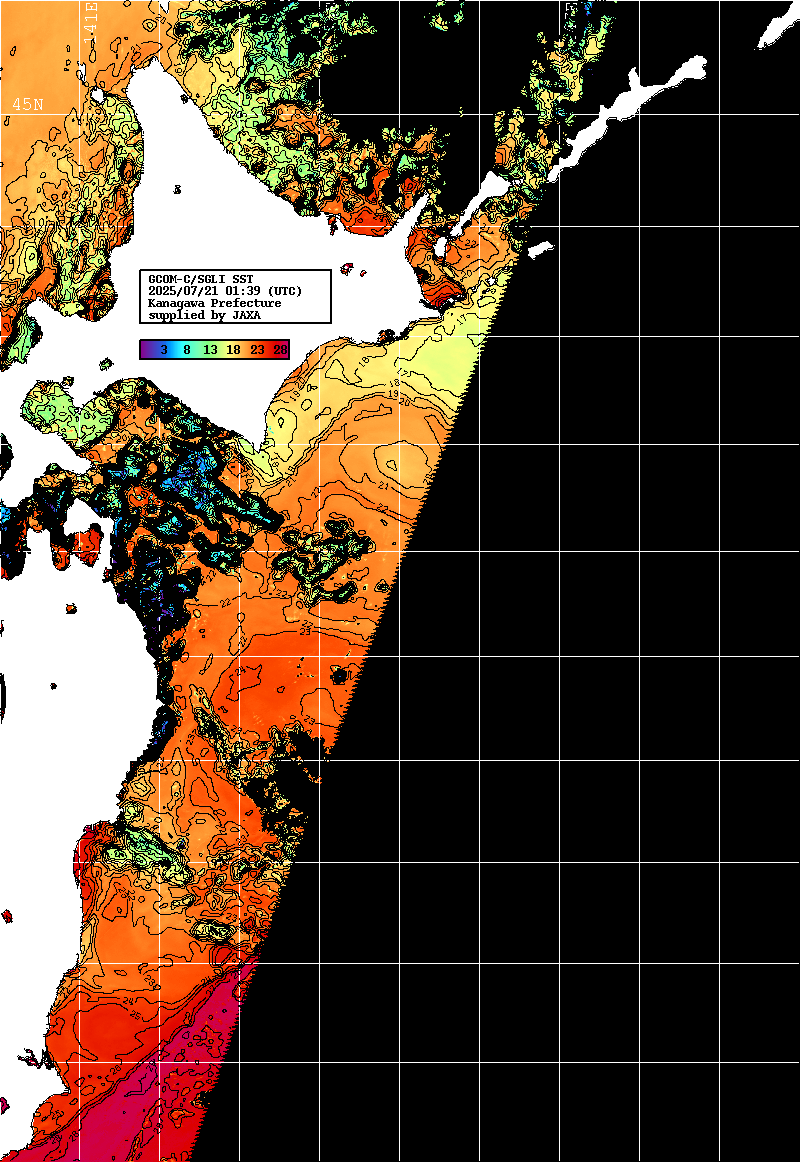Click the '3' value on the color scale
This screenshot has height=1162, width=800.
pos(164,350)
